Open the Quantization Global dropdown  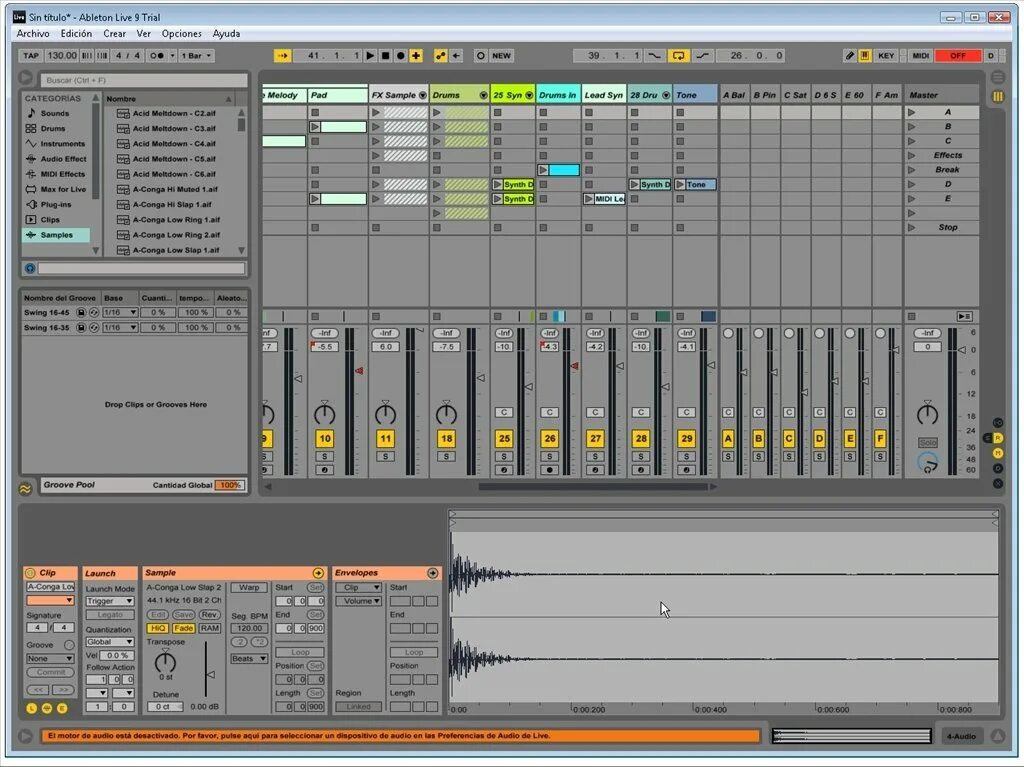[110, 642]
